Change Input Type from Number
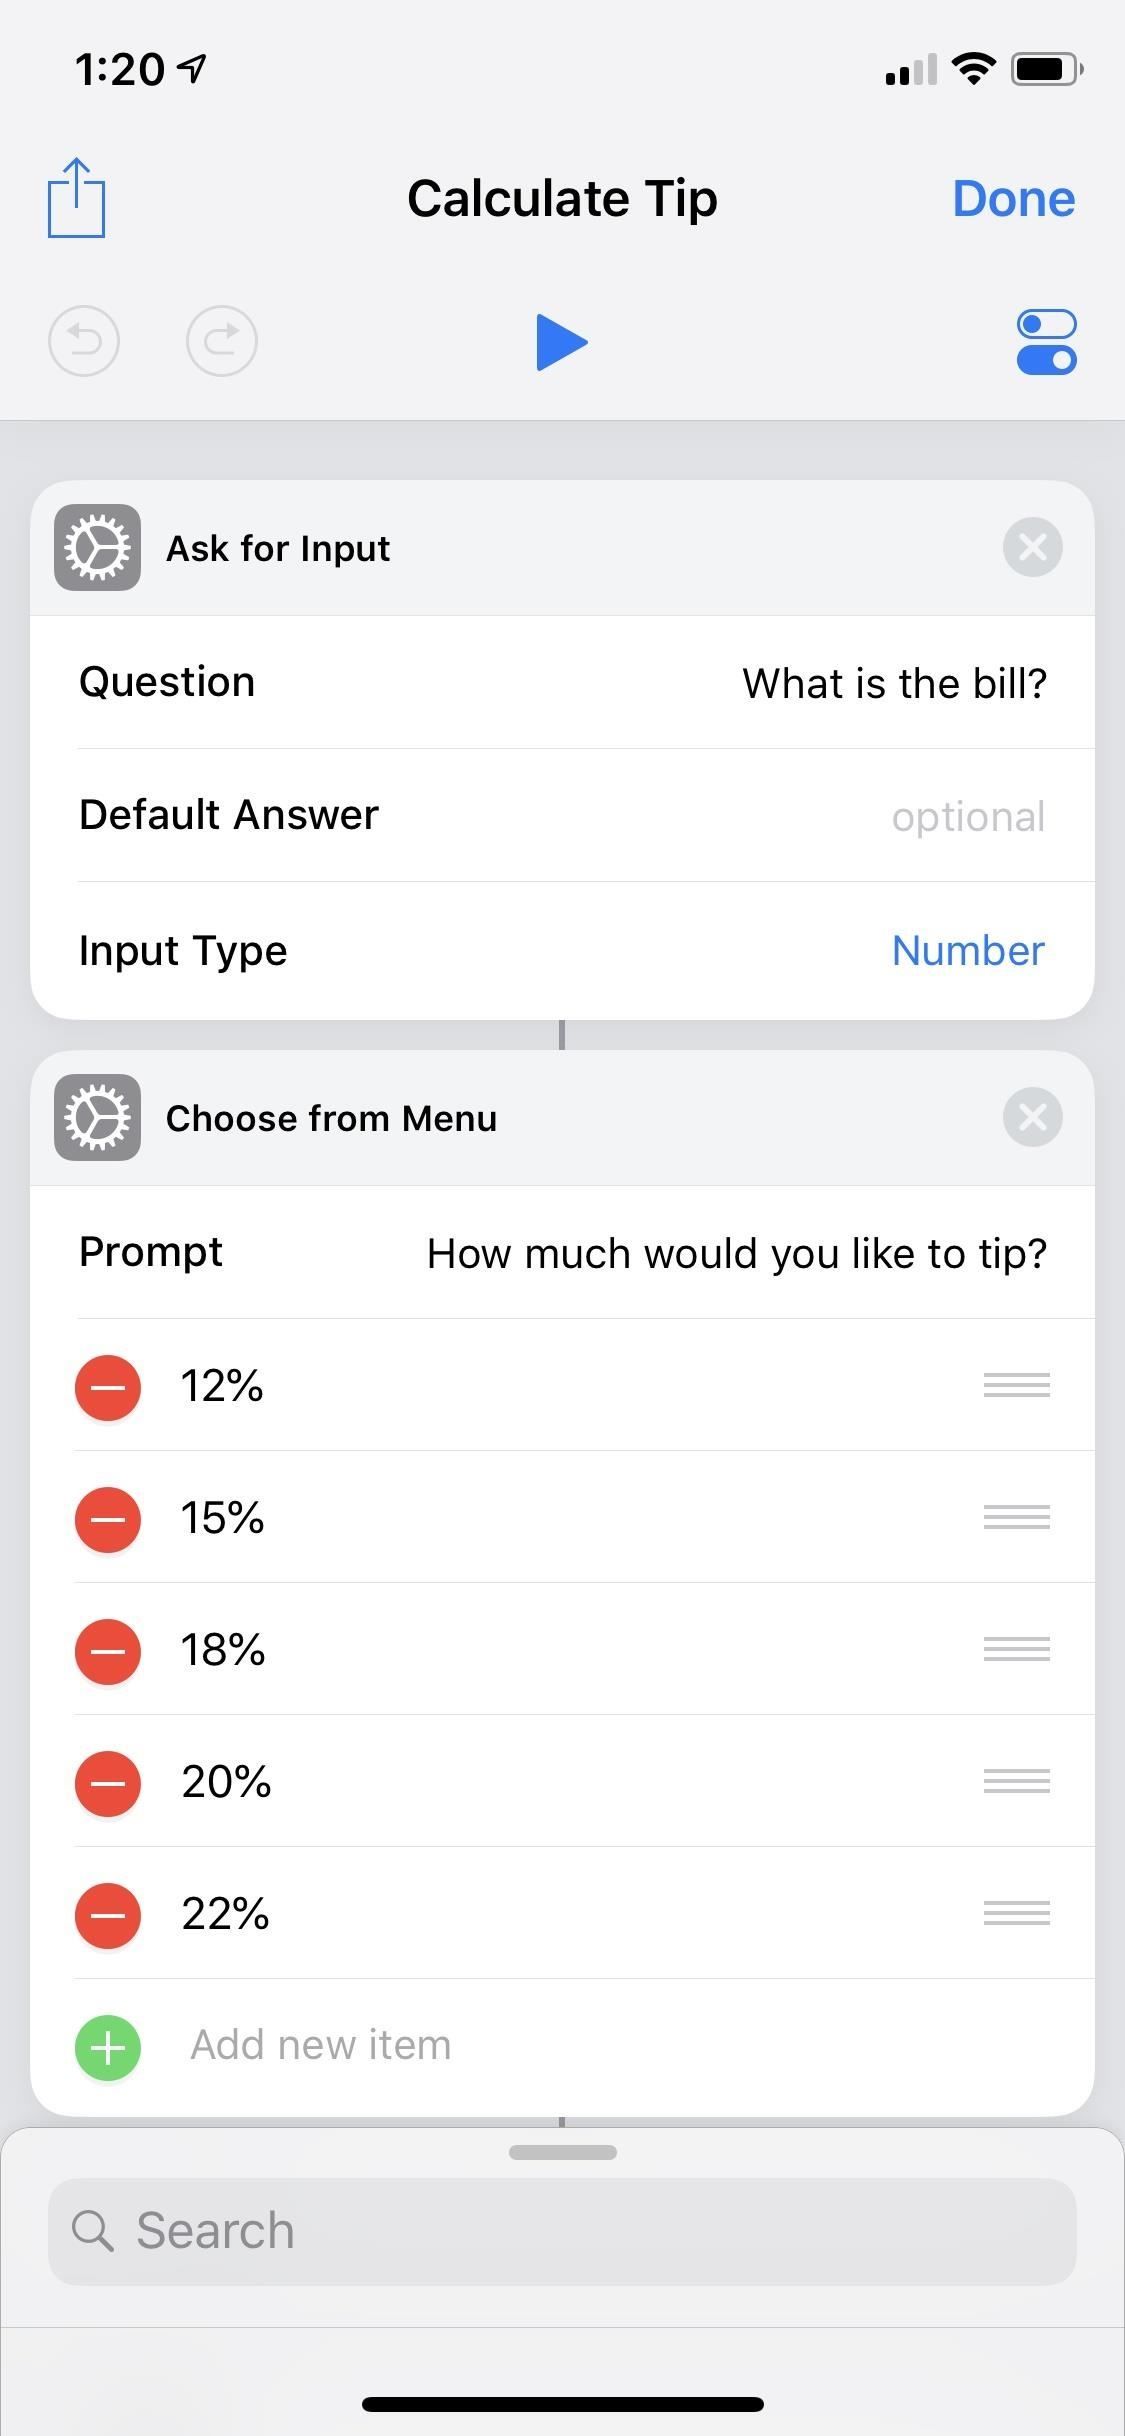 coord(967,951)
